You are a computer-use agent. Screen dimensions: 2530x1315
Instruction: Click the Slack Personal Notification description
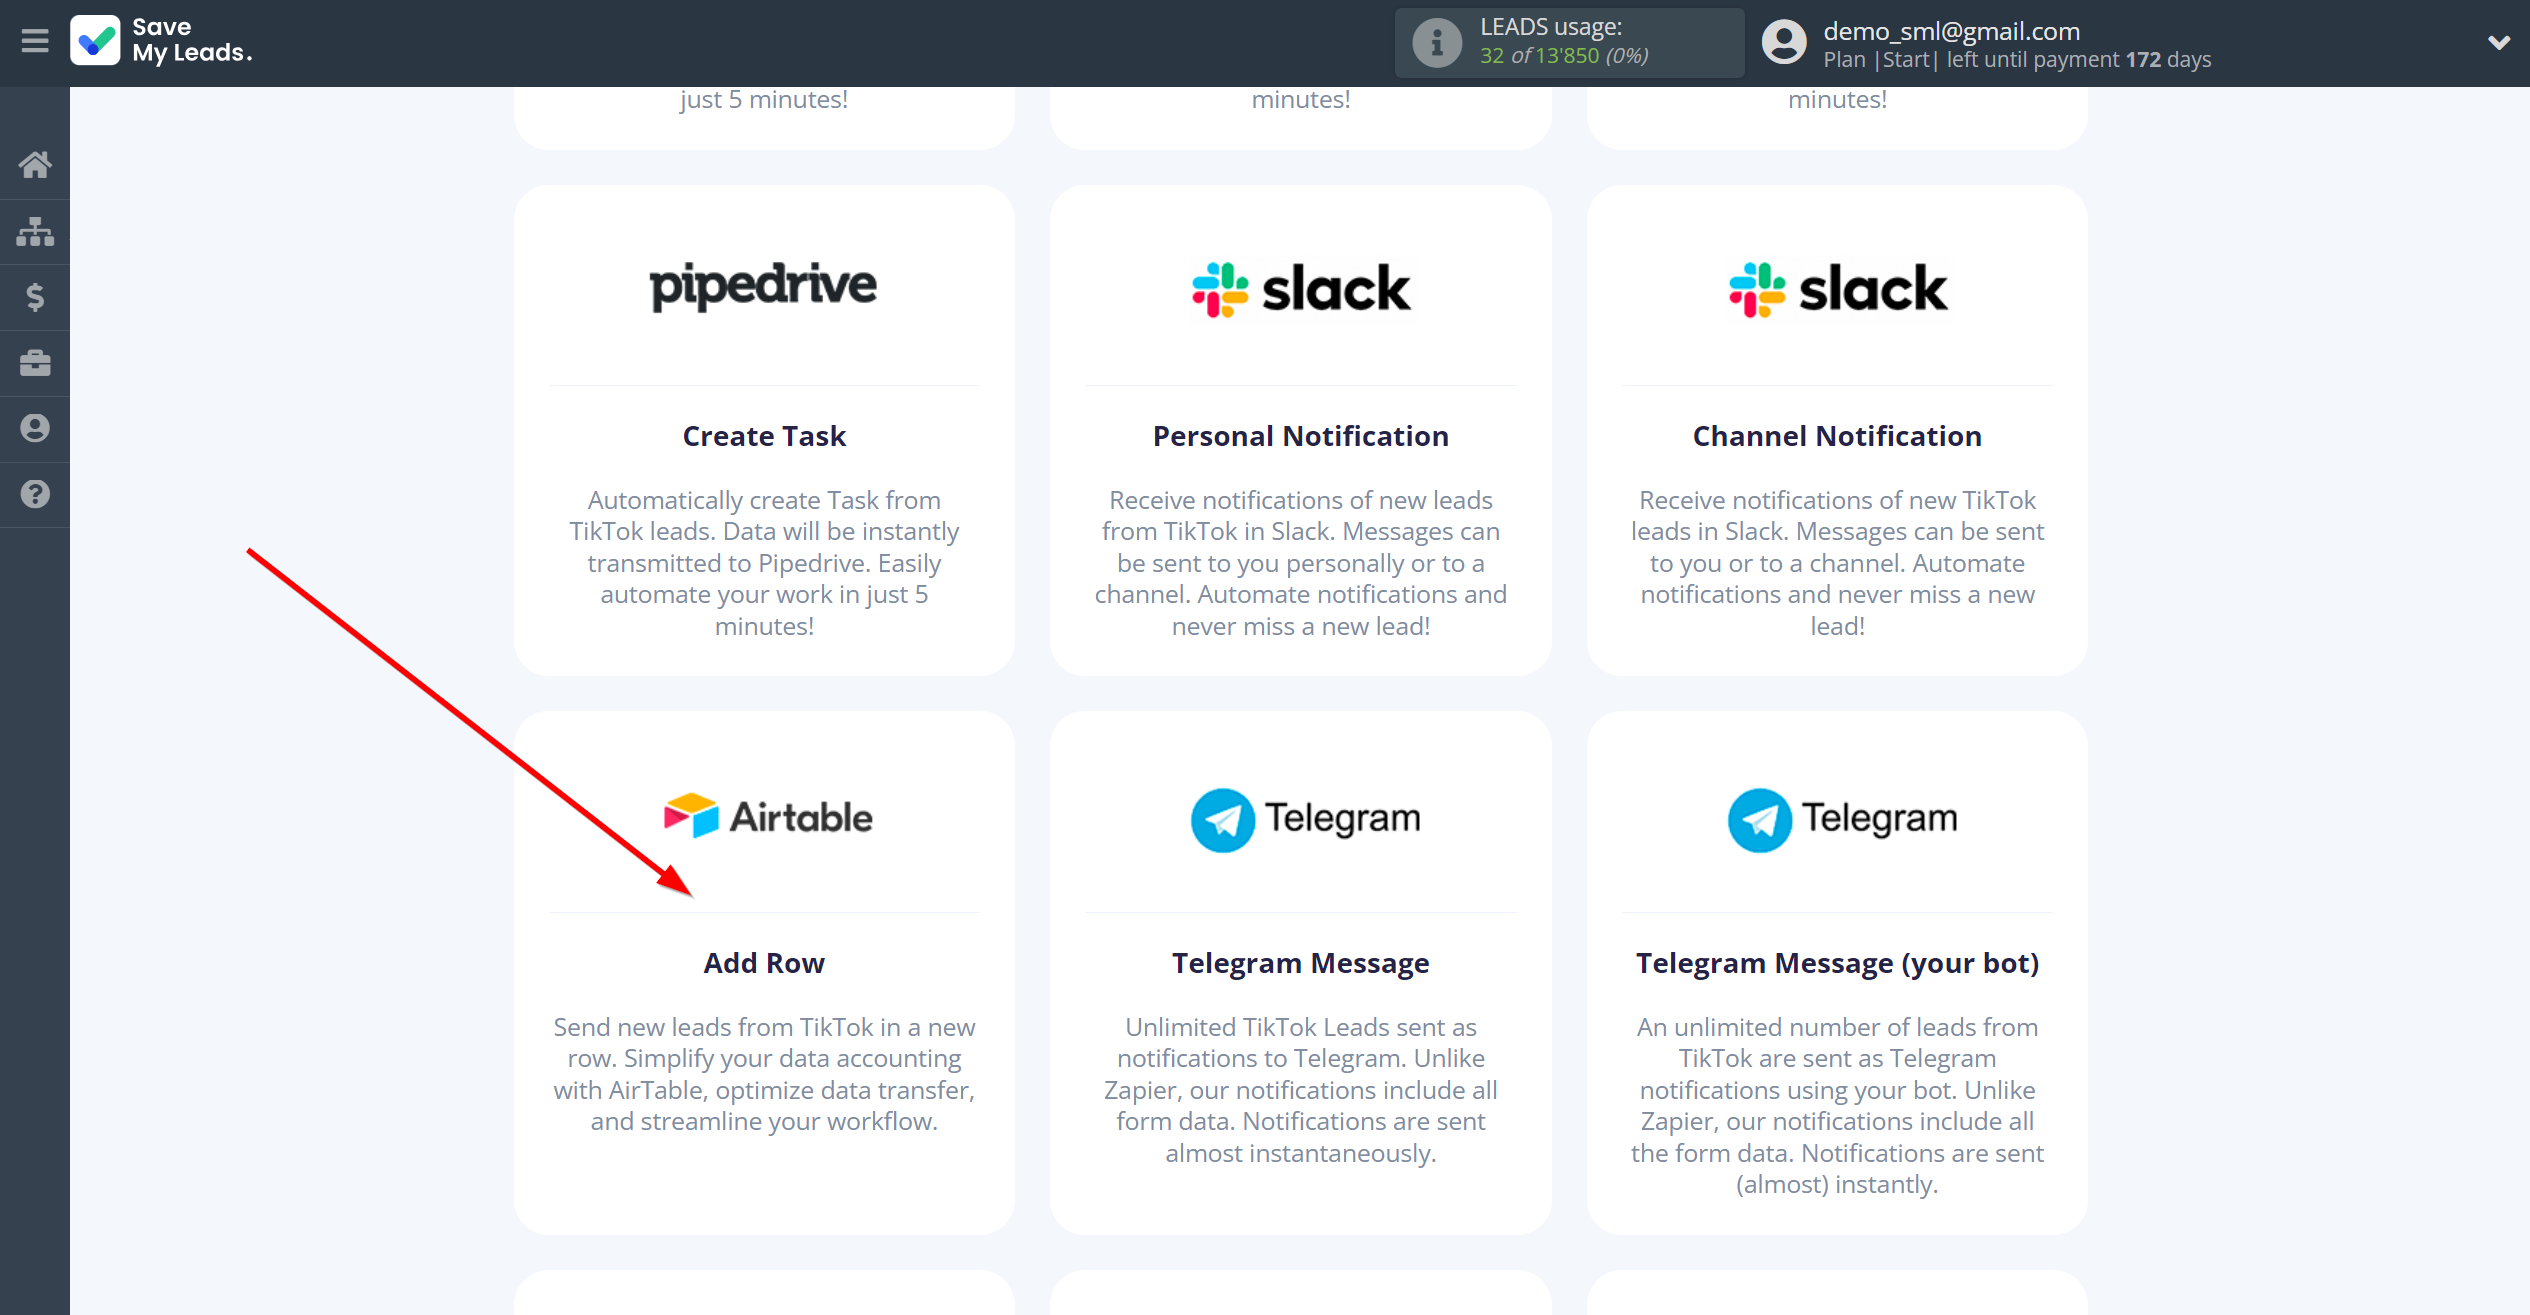pyautogui.click(x=1301, y=563)
